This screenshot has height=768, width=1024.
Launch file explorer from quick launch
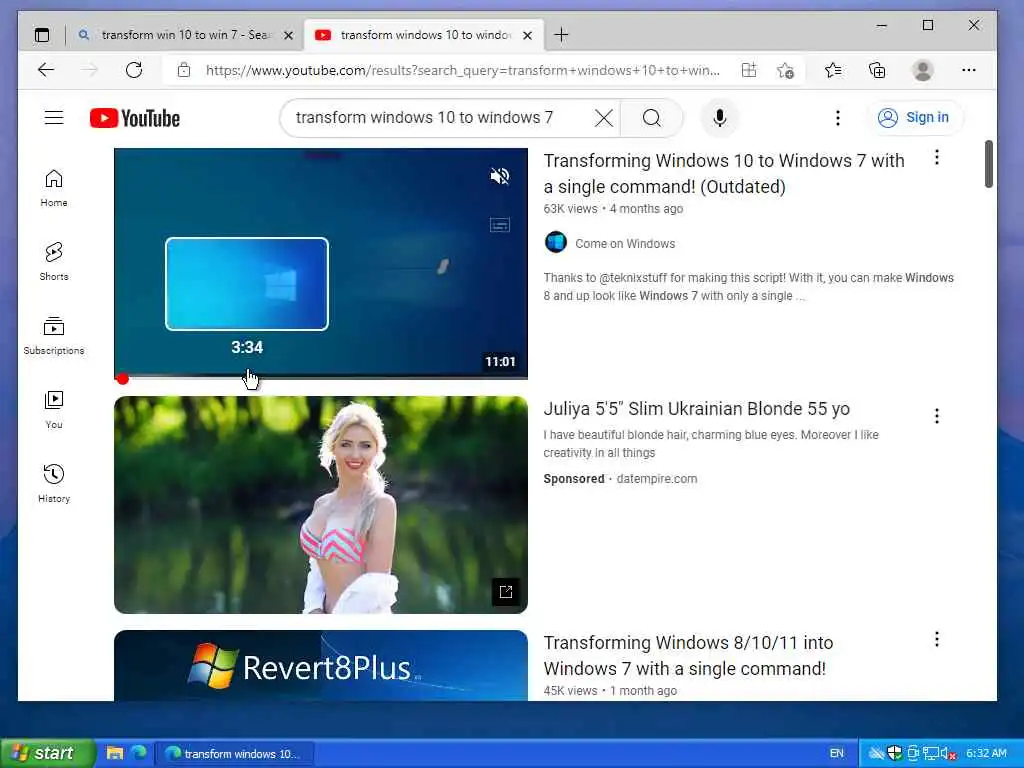pyautogui.click(x=115, y=753)
